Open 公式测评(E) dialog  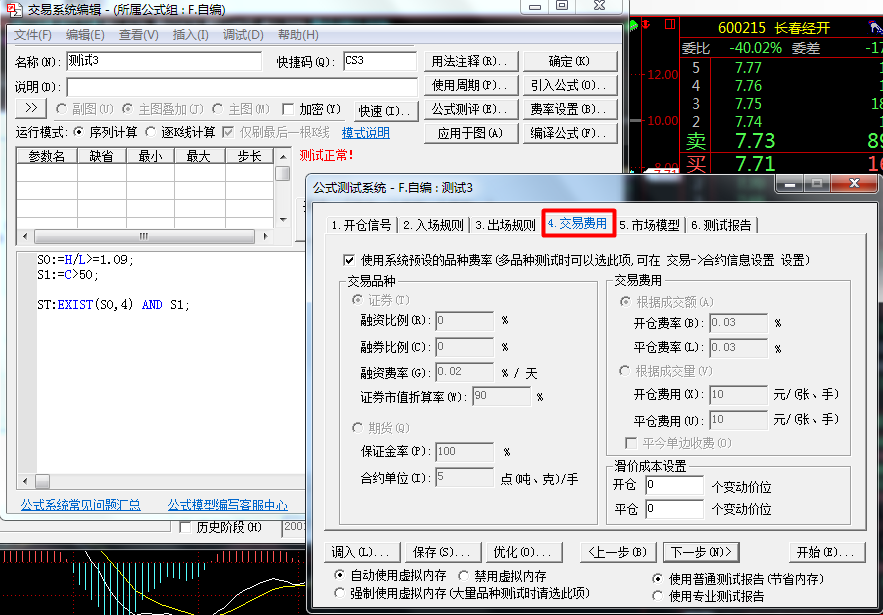(470, 109)
